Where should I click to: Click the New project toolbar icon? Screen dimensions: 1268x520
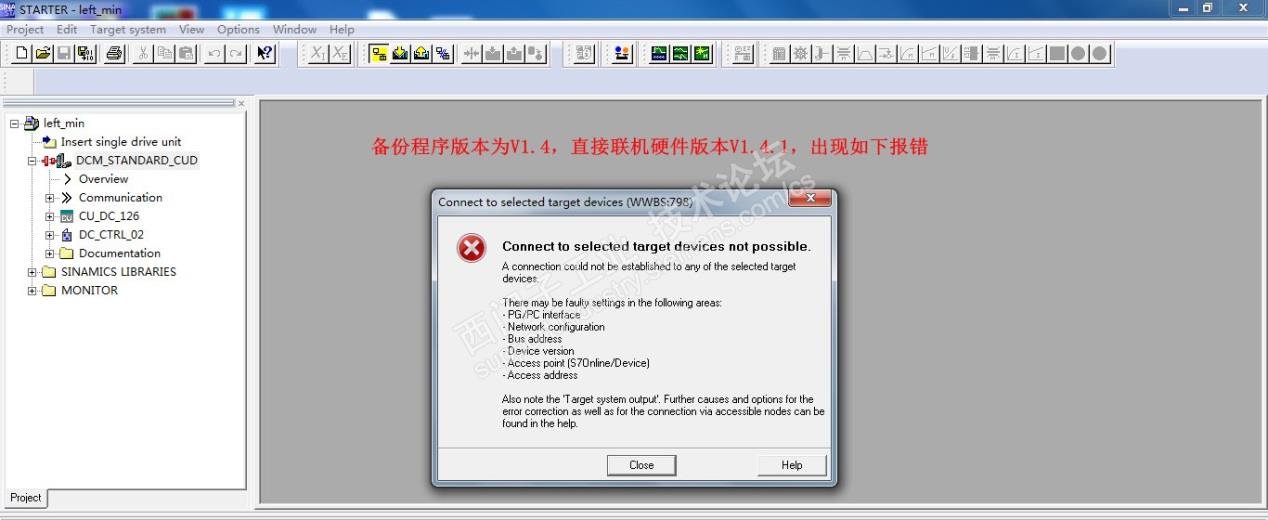coord(22,54)
